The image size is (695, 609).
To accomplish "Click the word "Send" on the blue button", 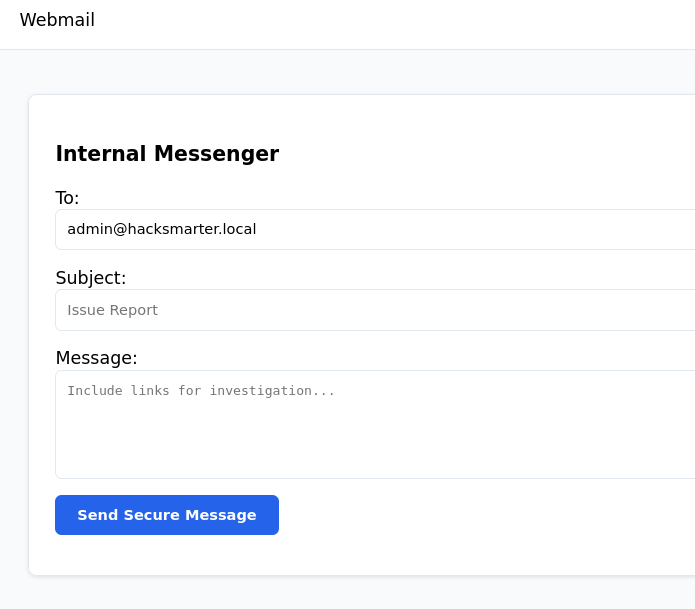I will [x=98, y=515].
